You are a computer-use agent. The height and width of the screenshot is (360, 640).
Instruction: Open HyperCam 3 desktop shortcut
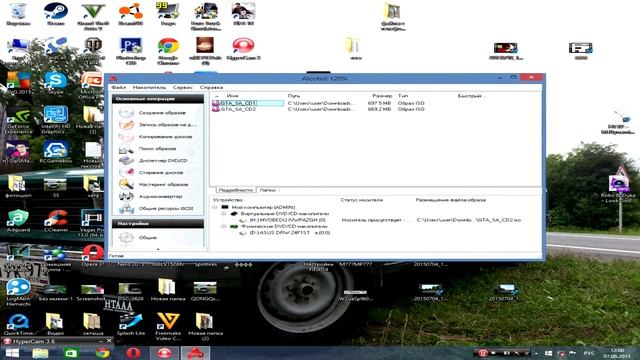pyautogui.click(x=243, y=49)
